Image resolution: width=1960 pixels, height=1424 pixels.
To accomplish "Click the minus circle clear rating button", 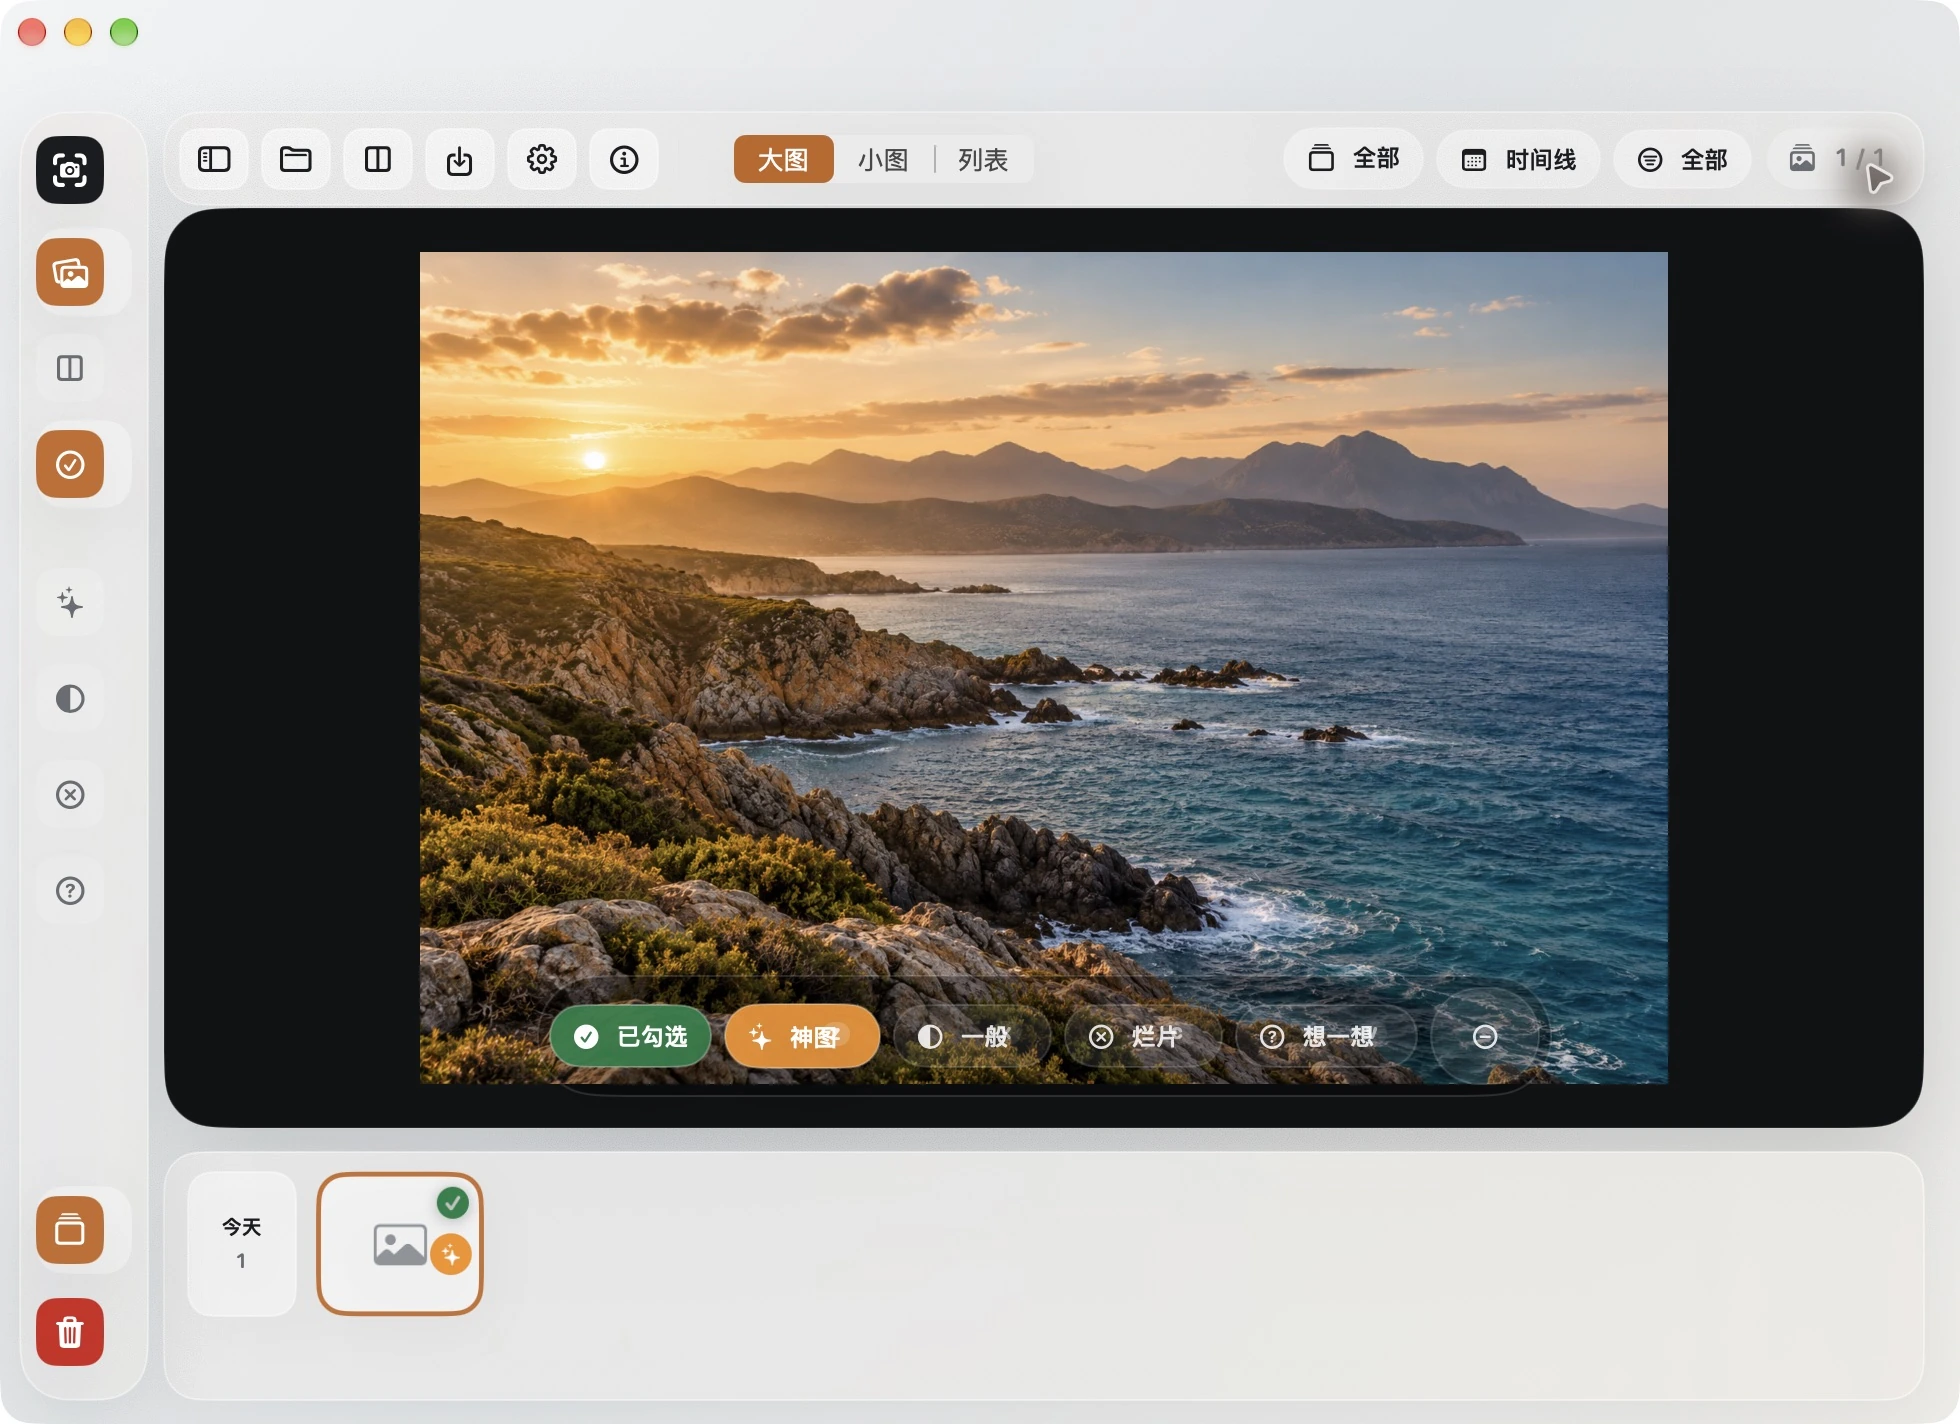I will (x=1485, y=1036).
